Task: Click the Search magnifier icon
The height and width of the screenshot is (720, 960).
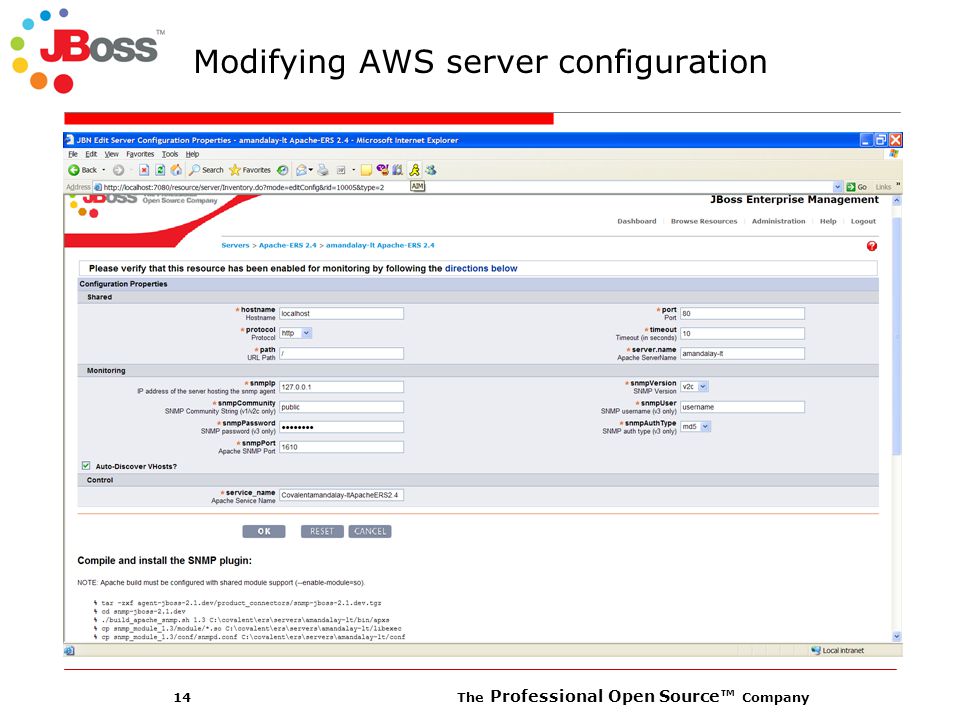Action: click(x=195, y=170)
